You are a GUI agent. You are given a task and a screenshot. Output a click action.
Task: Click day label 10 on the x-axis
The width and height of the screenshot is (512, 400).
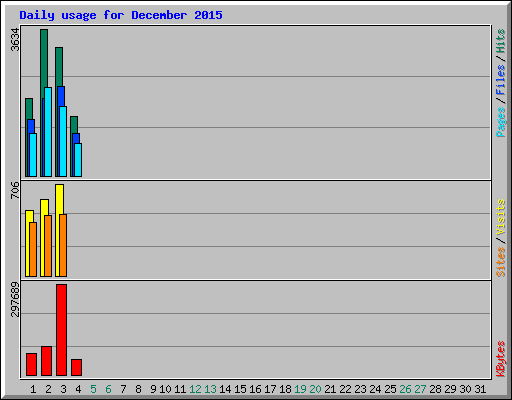pyautogui.click(x=165, y=389)
